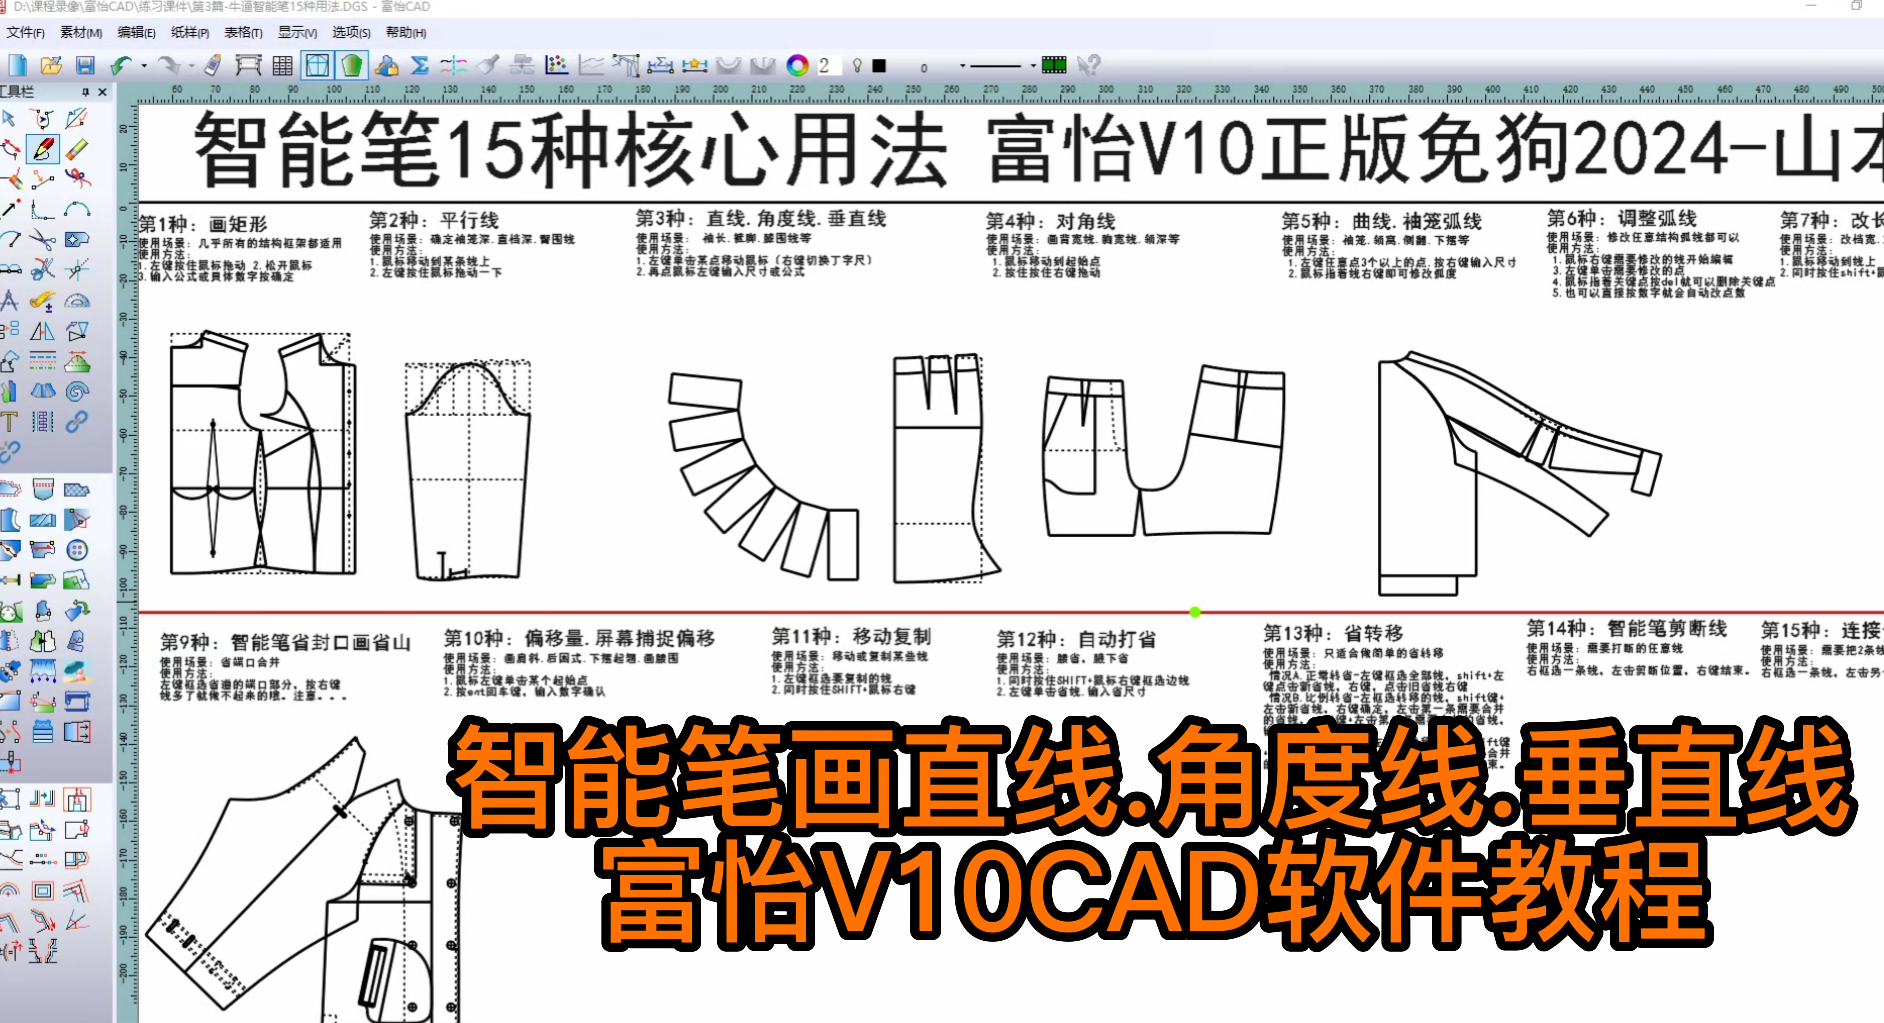Click the bodice pattern drawing under 第1种
This screenshot has width=1884, height=1023.
[x=263, y=453]
